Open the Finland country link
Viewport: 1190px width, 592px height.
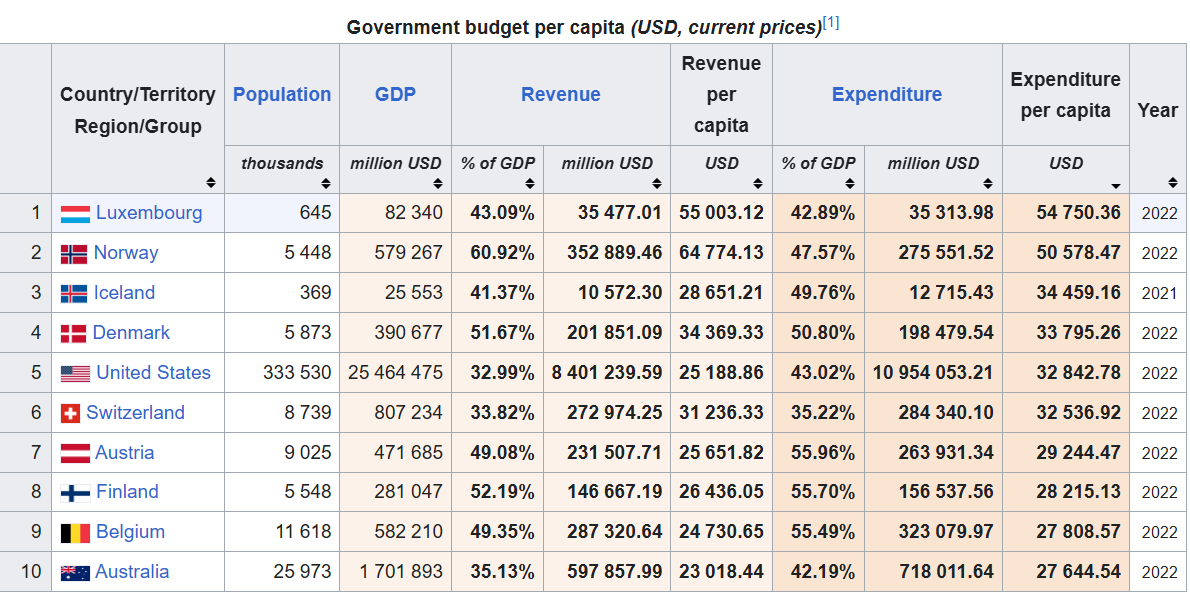coord(127,492)
